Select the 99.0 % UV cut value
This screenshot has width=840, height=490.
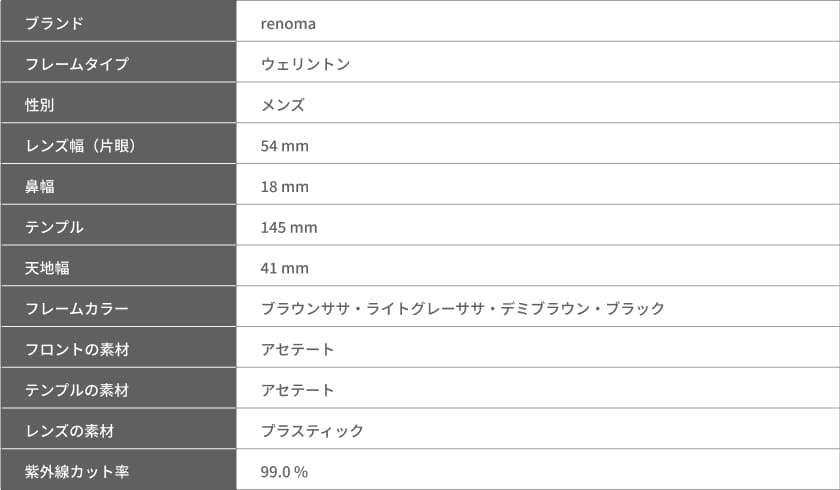[284, 472]
